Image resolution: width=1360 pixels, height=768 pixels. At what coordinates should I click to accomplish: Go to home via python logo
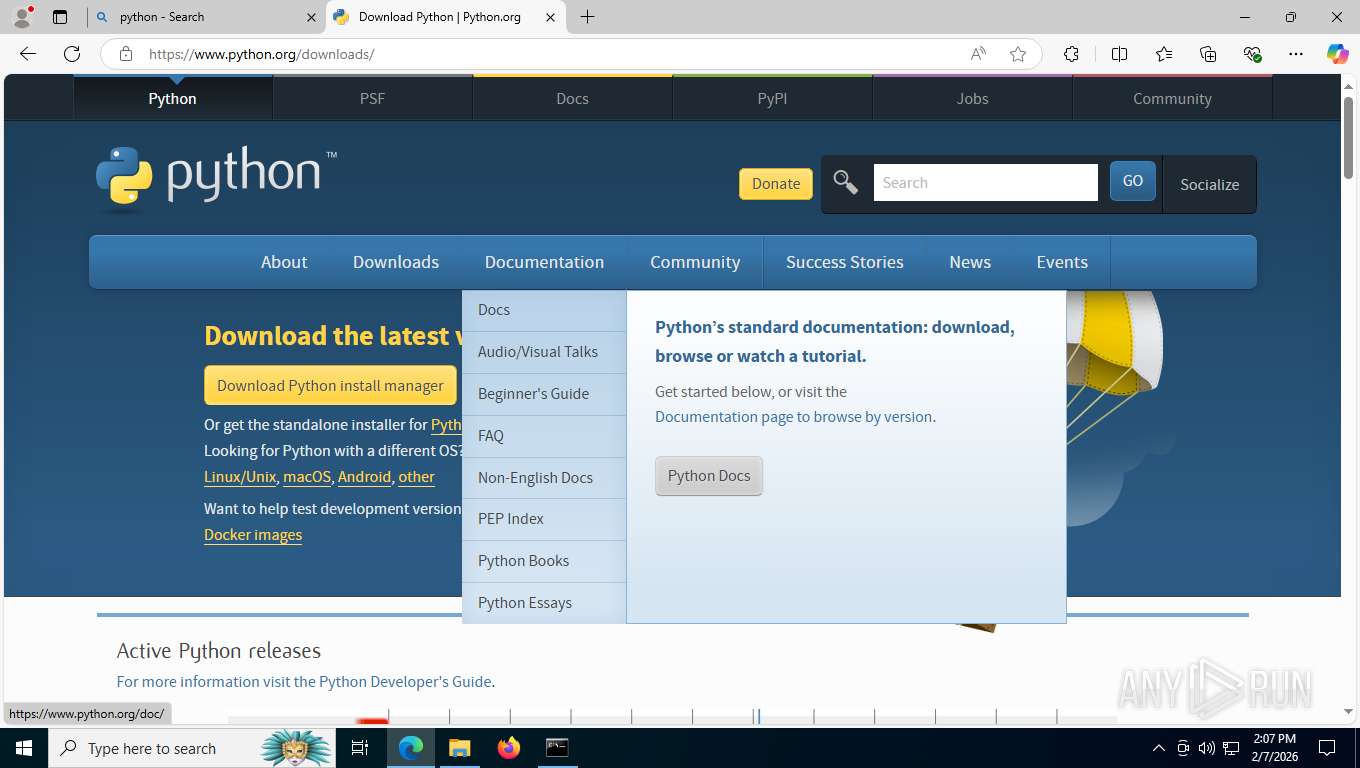tap(216, 178)
